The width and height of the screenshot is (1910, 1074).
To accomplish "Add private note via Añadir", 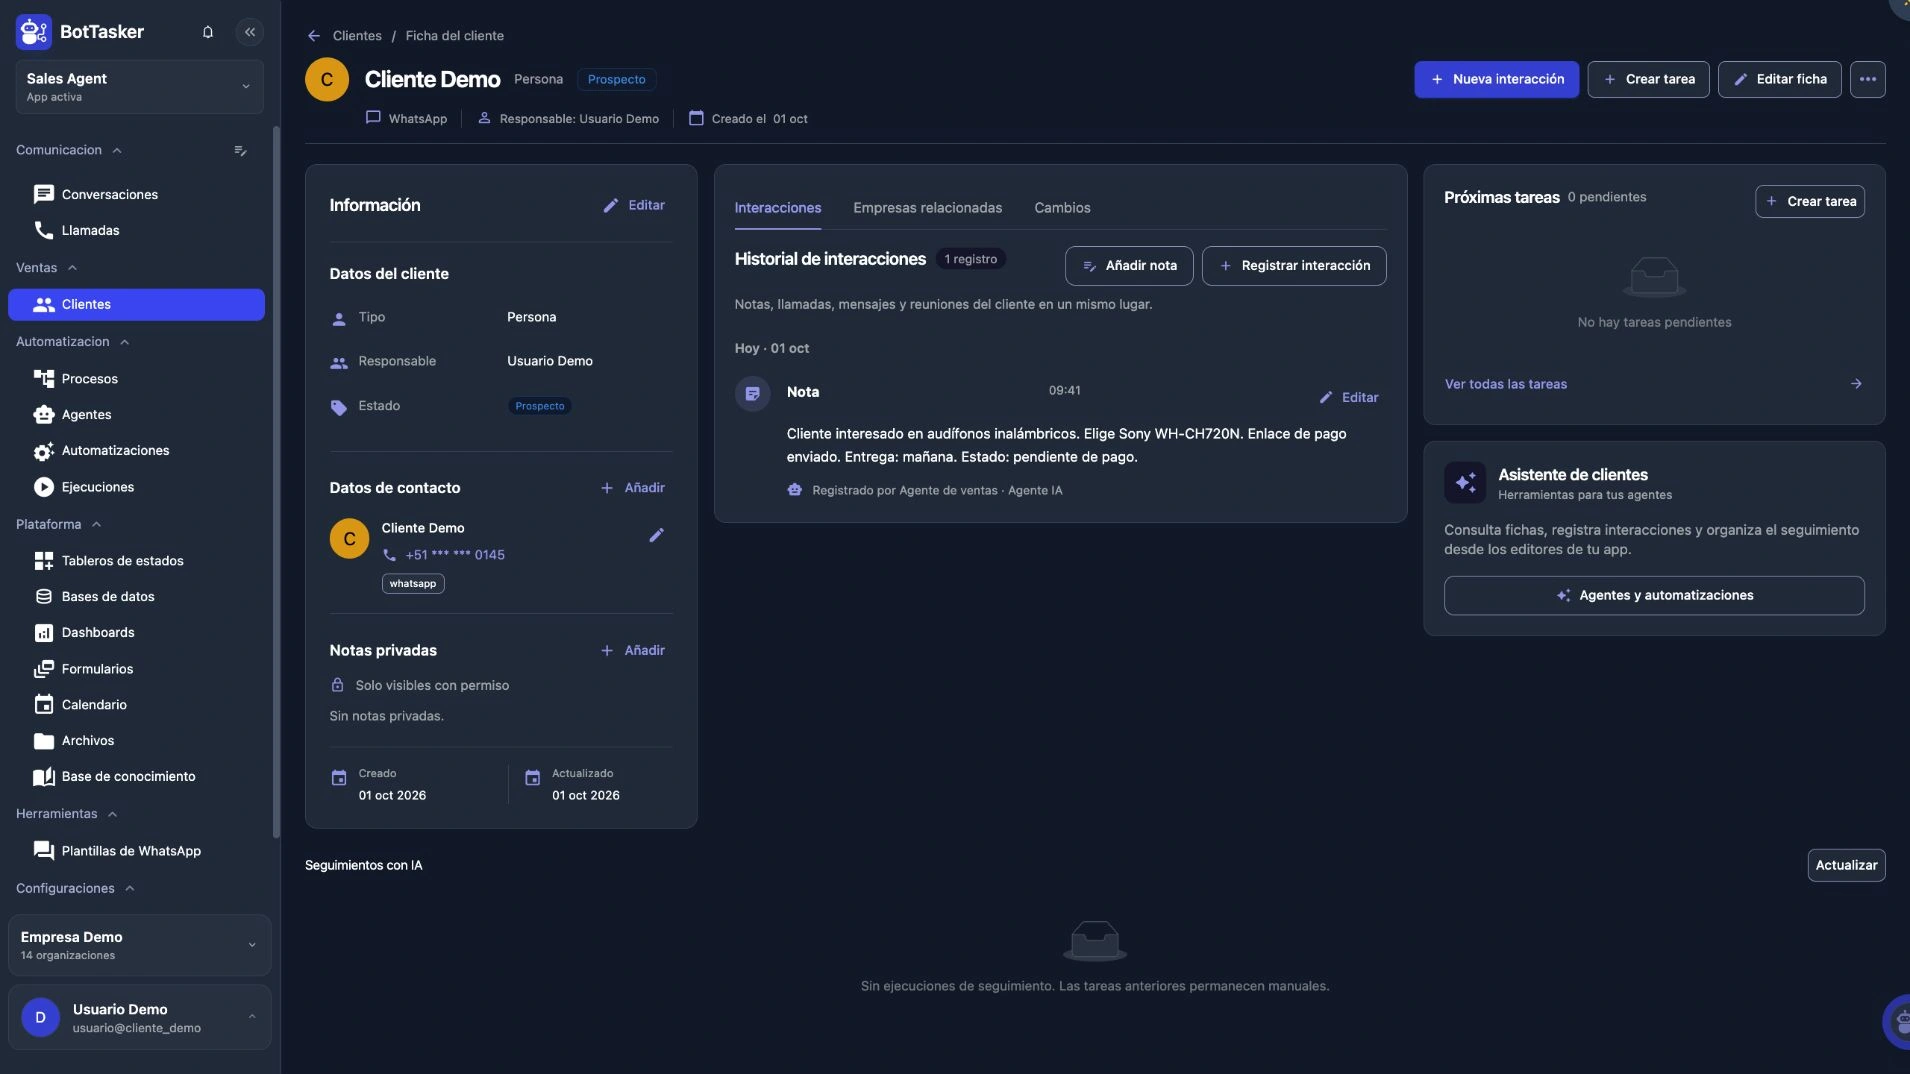I will (633, 650).
